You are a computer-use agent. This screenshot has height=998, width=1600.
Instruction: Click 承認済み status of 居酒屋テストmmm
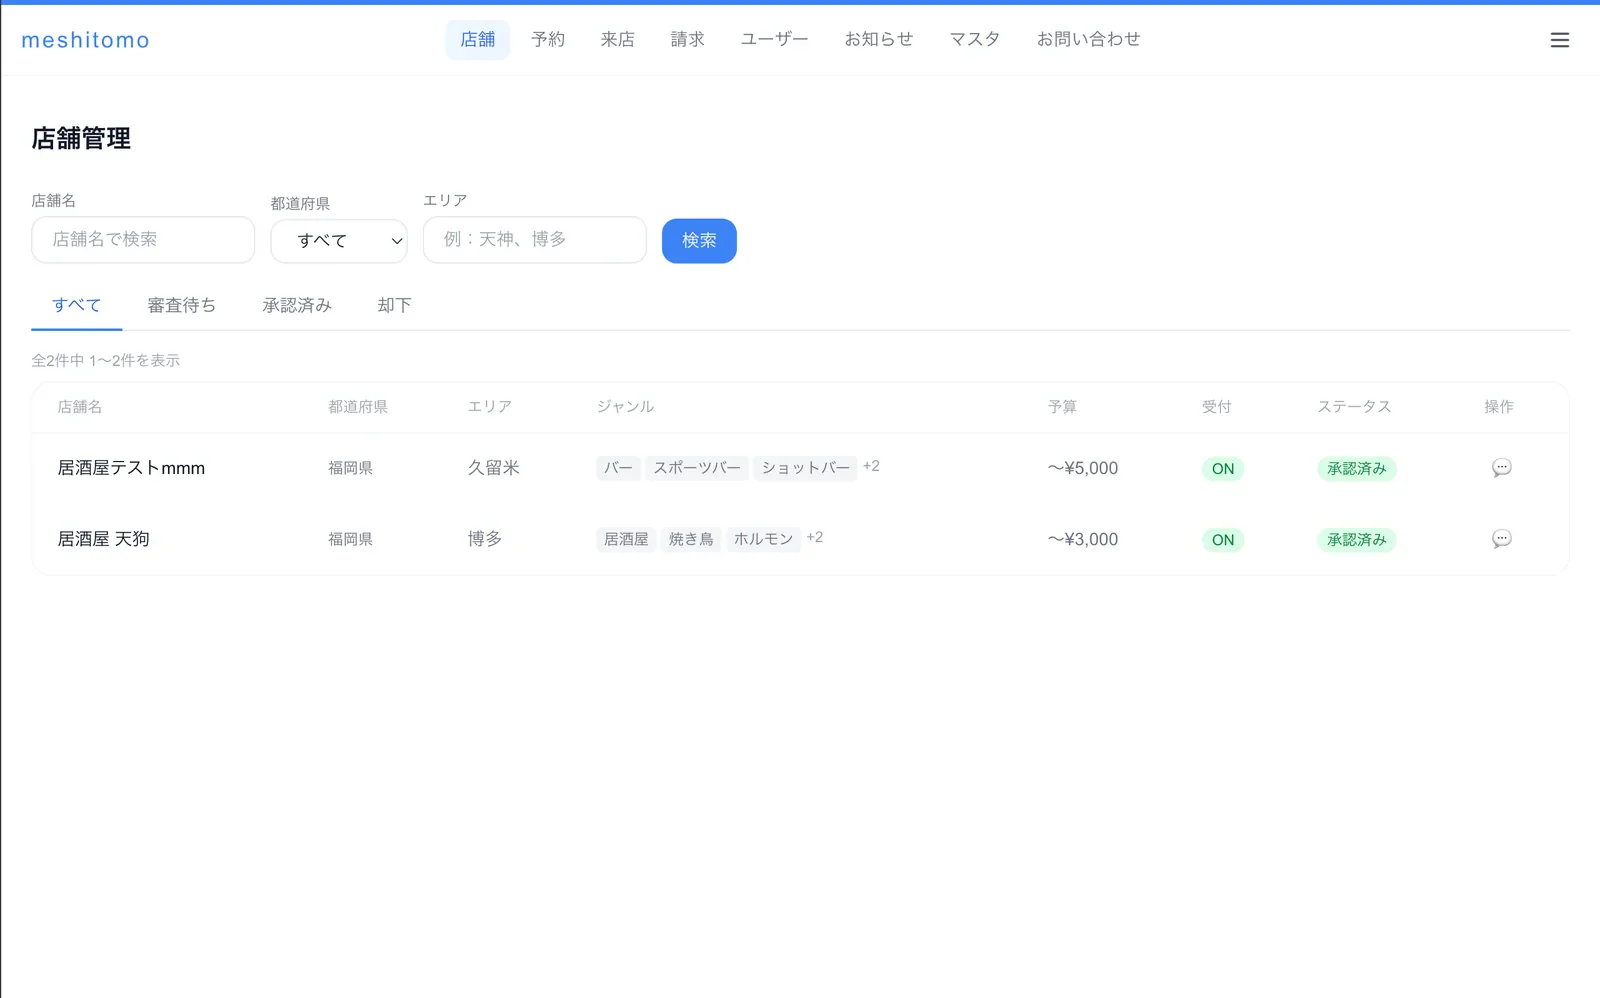(1356, 469)
